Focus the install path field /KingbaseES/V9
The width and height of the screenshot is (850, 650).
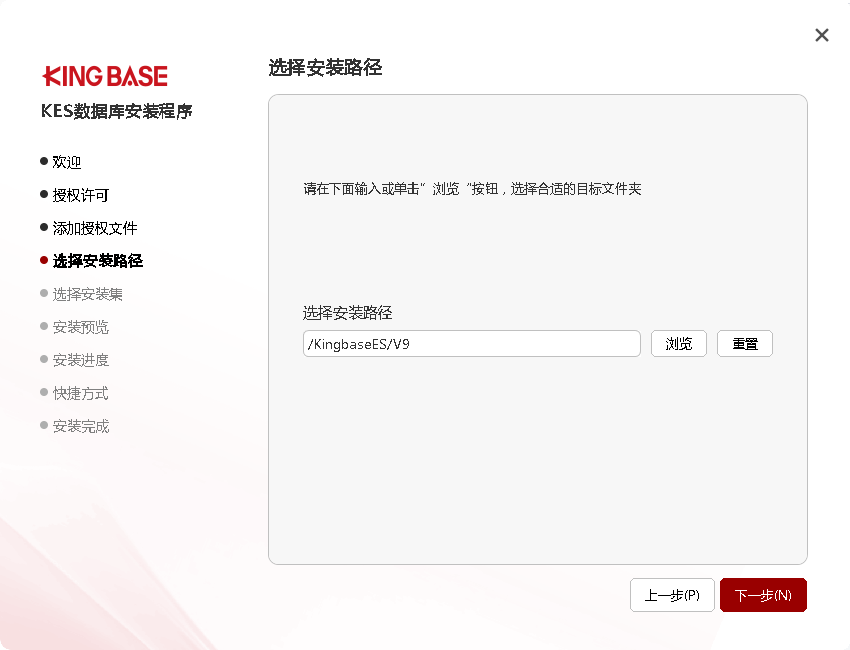pyautogui.click(x=471, y=344)
